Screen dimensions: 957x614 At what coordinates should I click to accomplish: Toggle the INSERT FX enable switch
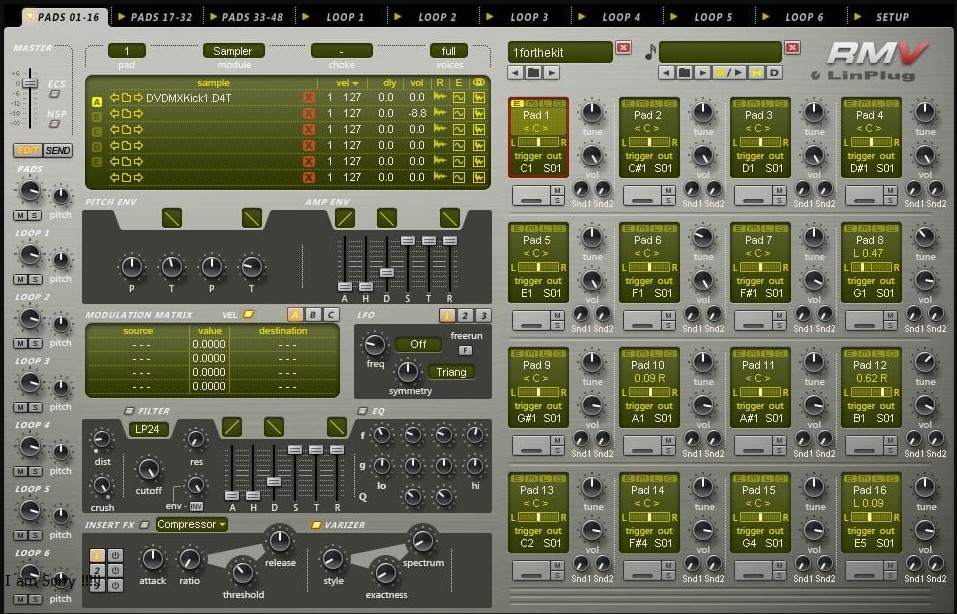144,524
